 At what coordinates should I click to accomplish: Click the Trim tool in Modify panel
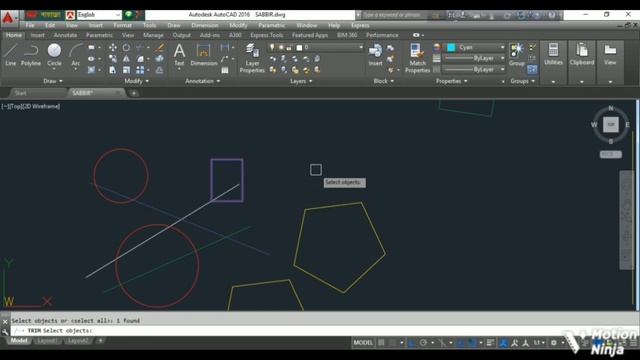(140, 48)
